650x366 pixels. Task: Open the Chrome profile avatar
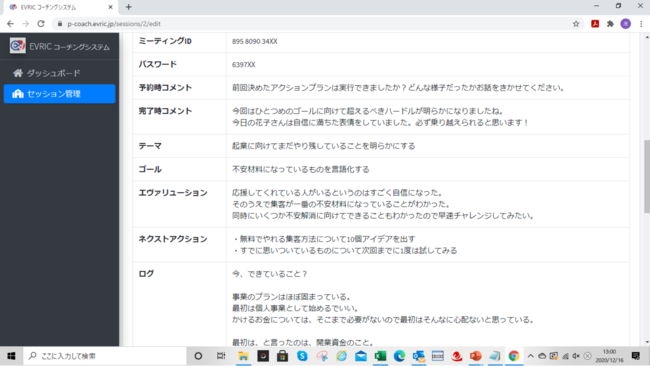[x=626, y=24]
